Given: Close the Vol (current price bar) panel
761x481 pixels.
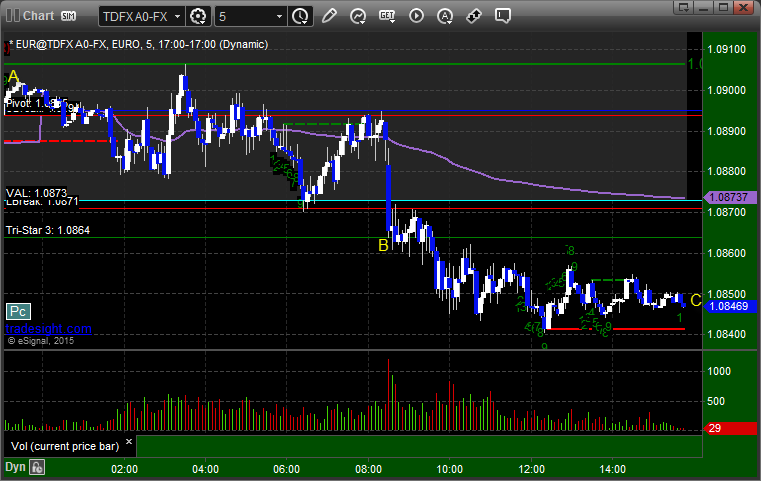Looking at the screenshot, I should point(129,442).
